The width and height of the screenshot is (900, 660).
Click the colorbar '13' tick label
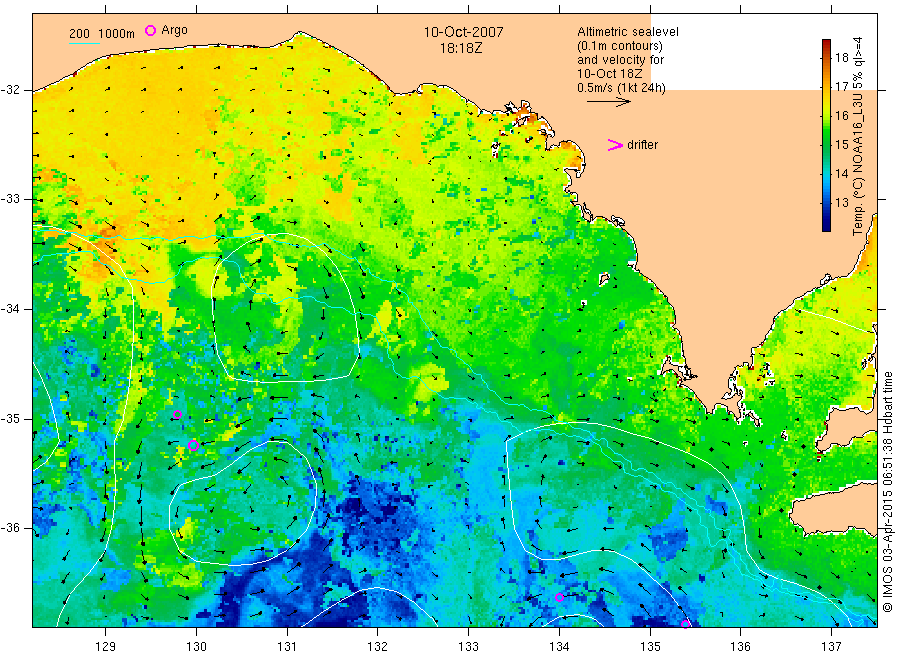tap(841, 203)
